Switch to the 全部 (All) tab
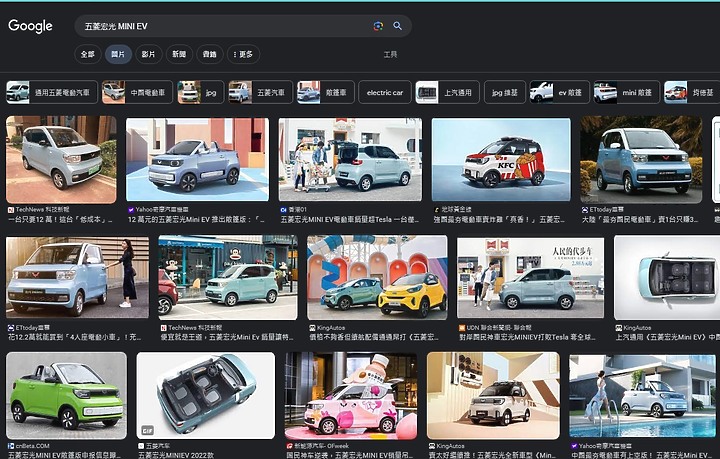 click(88, 54)
